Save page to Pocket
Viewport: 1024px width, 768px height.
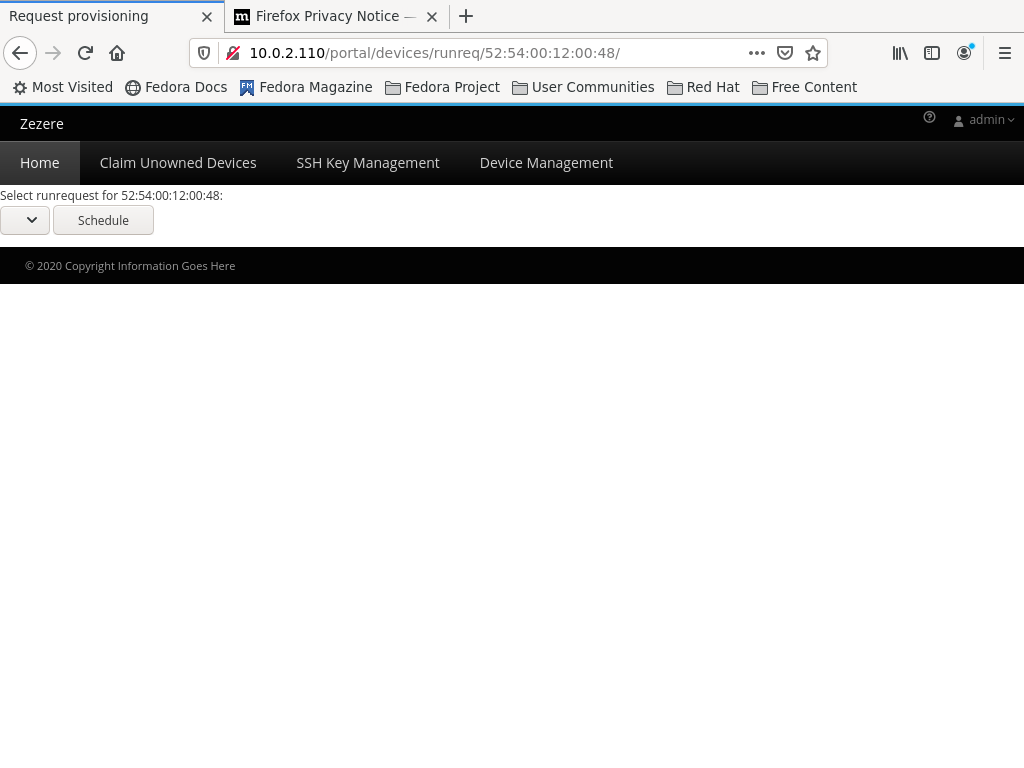[785, 53]
